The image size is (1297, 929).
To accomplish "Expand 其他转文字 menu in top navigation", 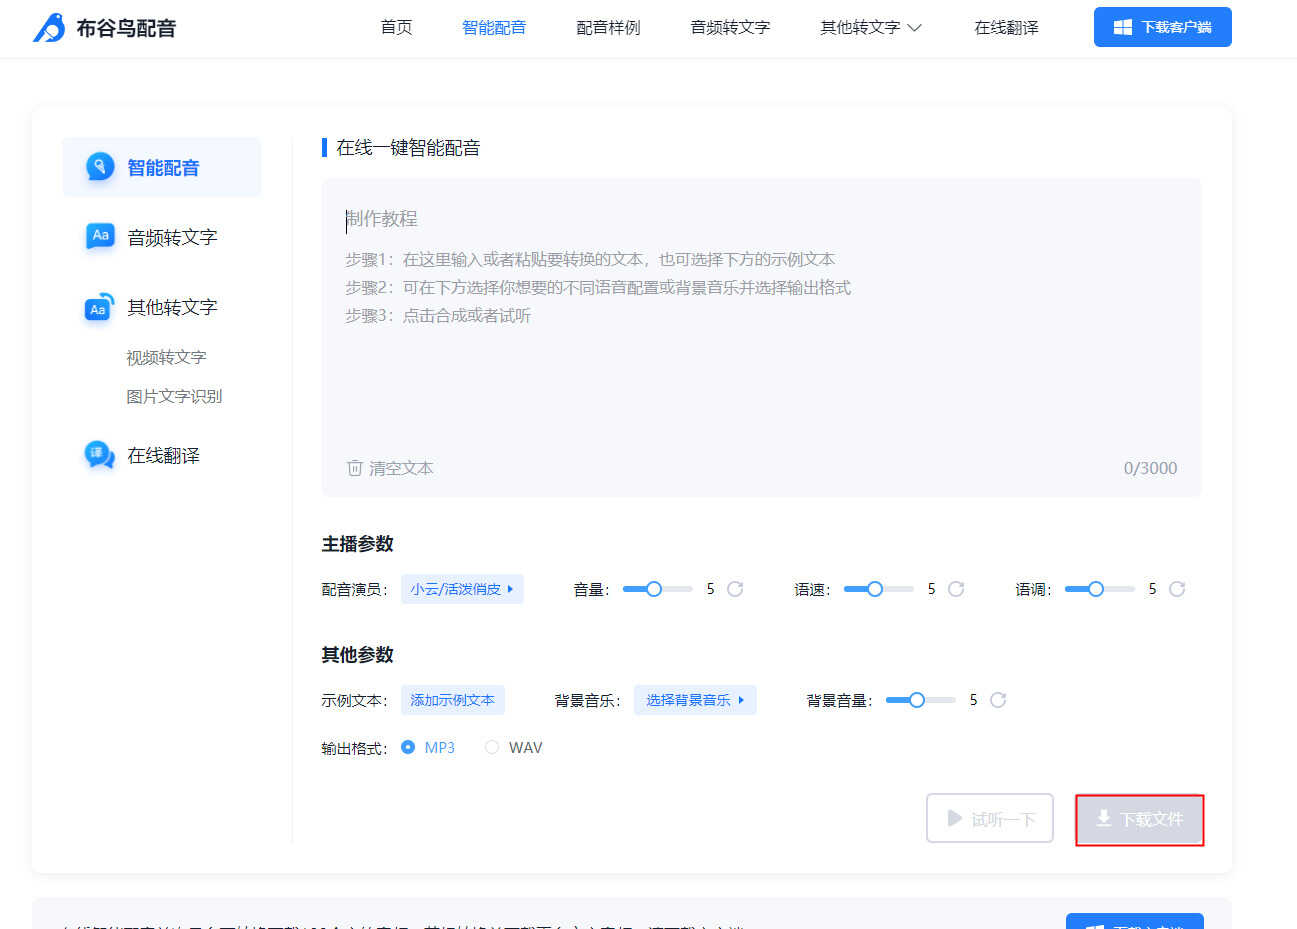I will 870,28.
